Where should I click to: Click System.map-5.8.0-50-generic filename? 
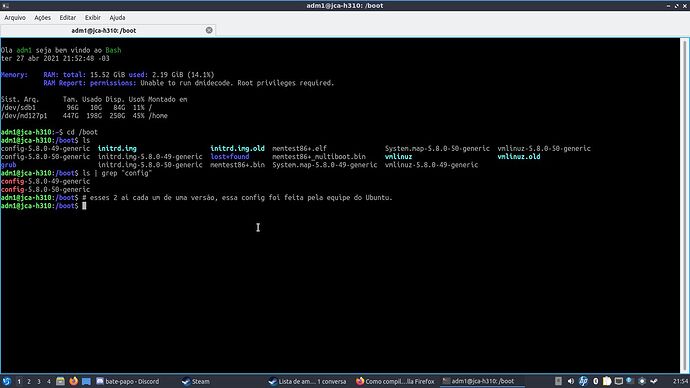tap(437, 149)
